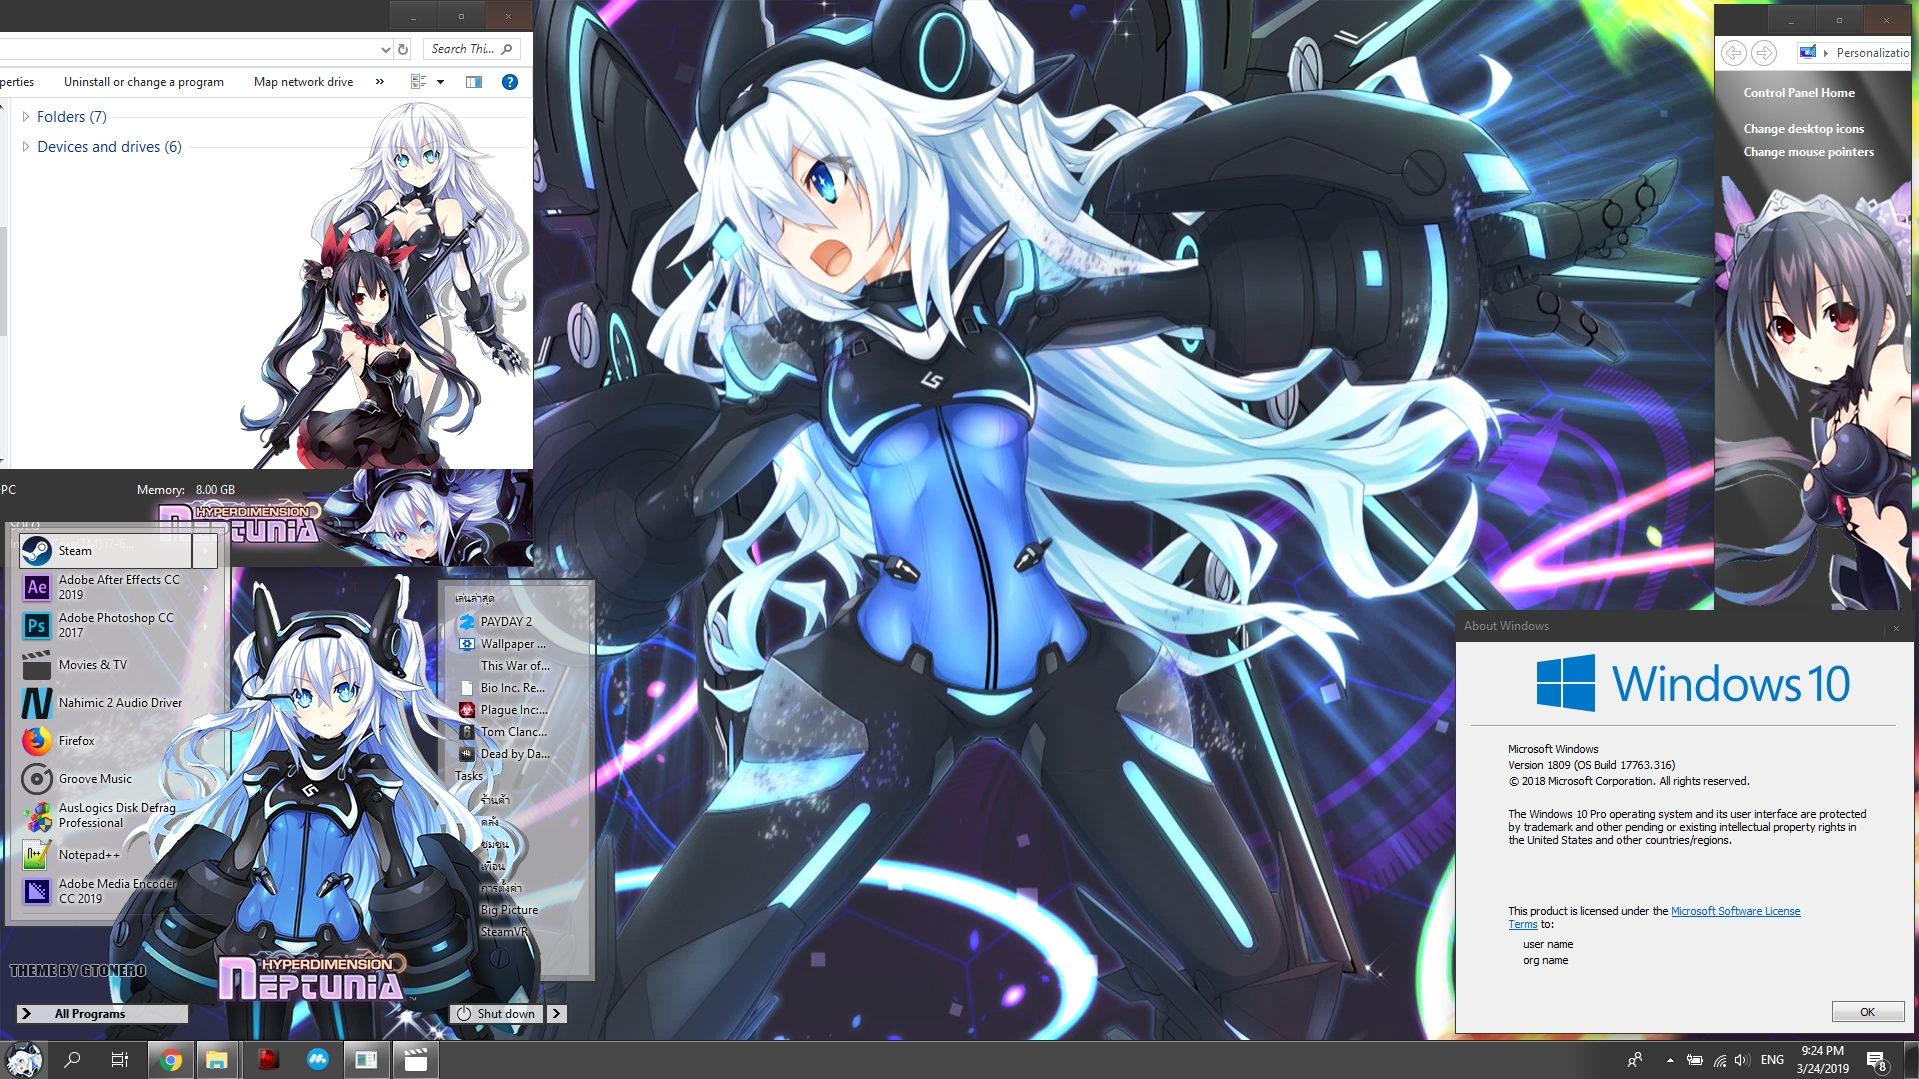This screenshot has height=1079, width=1919.
Task: Open Bio Inc. Re... jump list entry
Action: [505, 688]
